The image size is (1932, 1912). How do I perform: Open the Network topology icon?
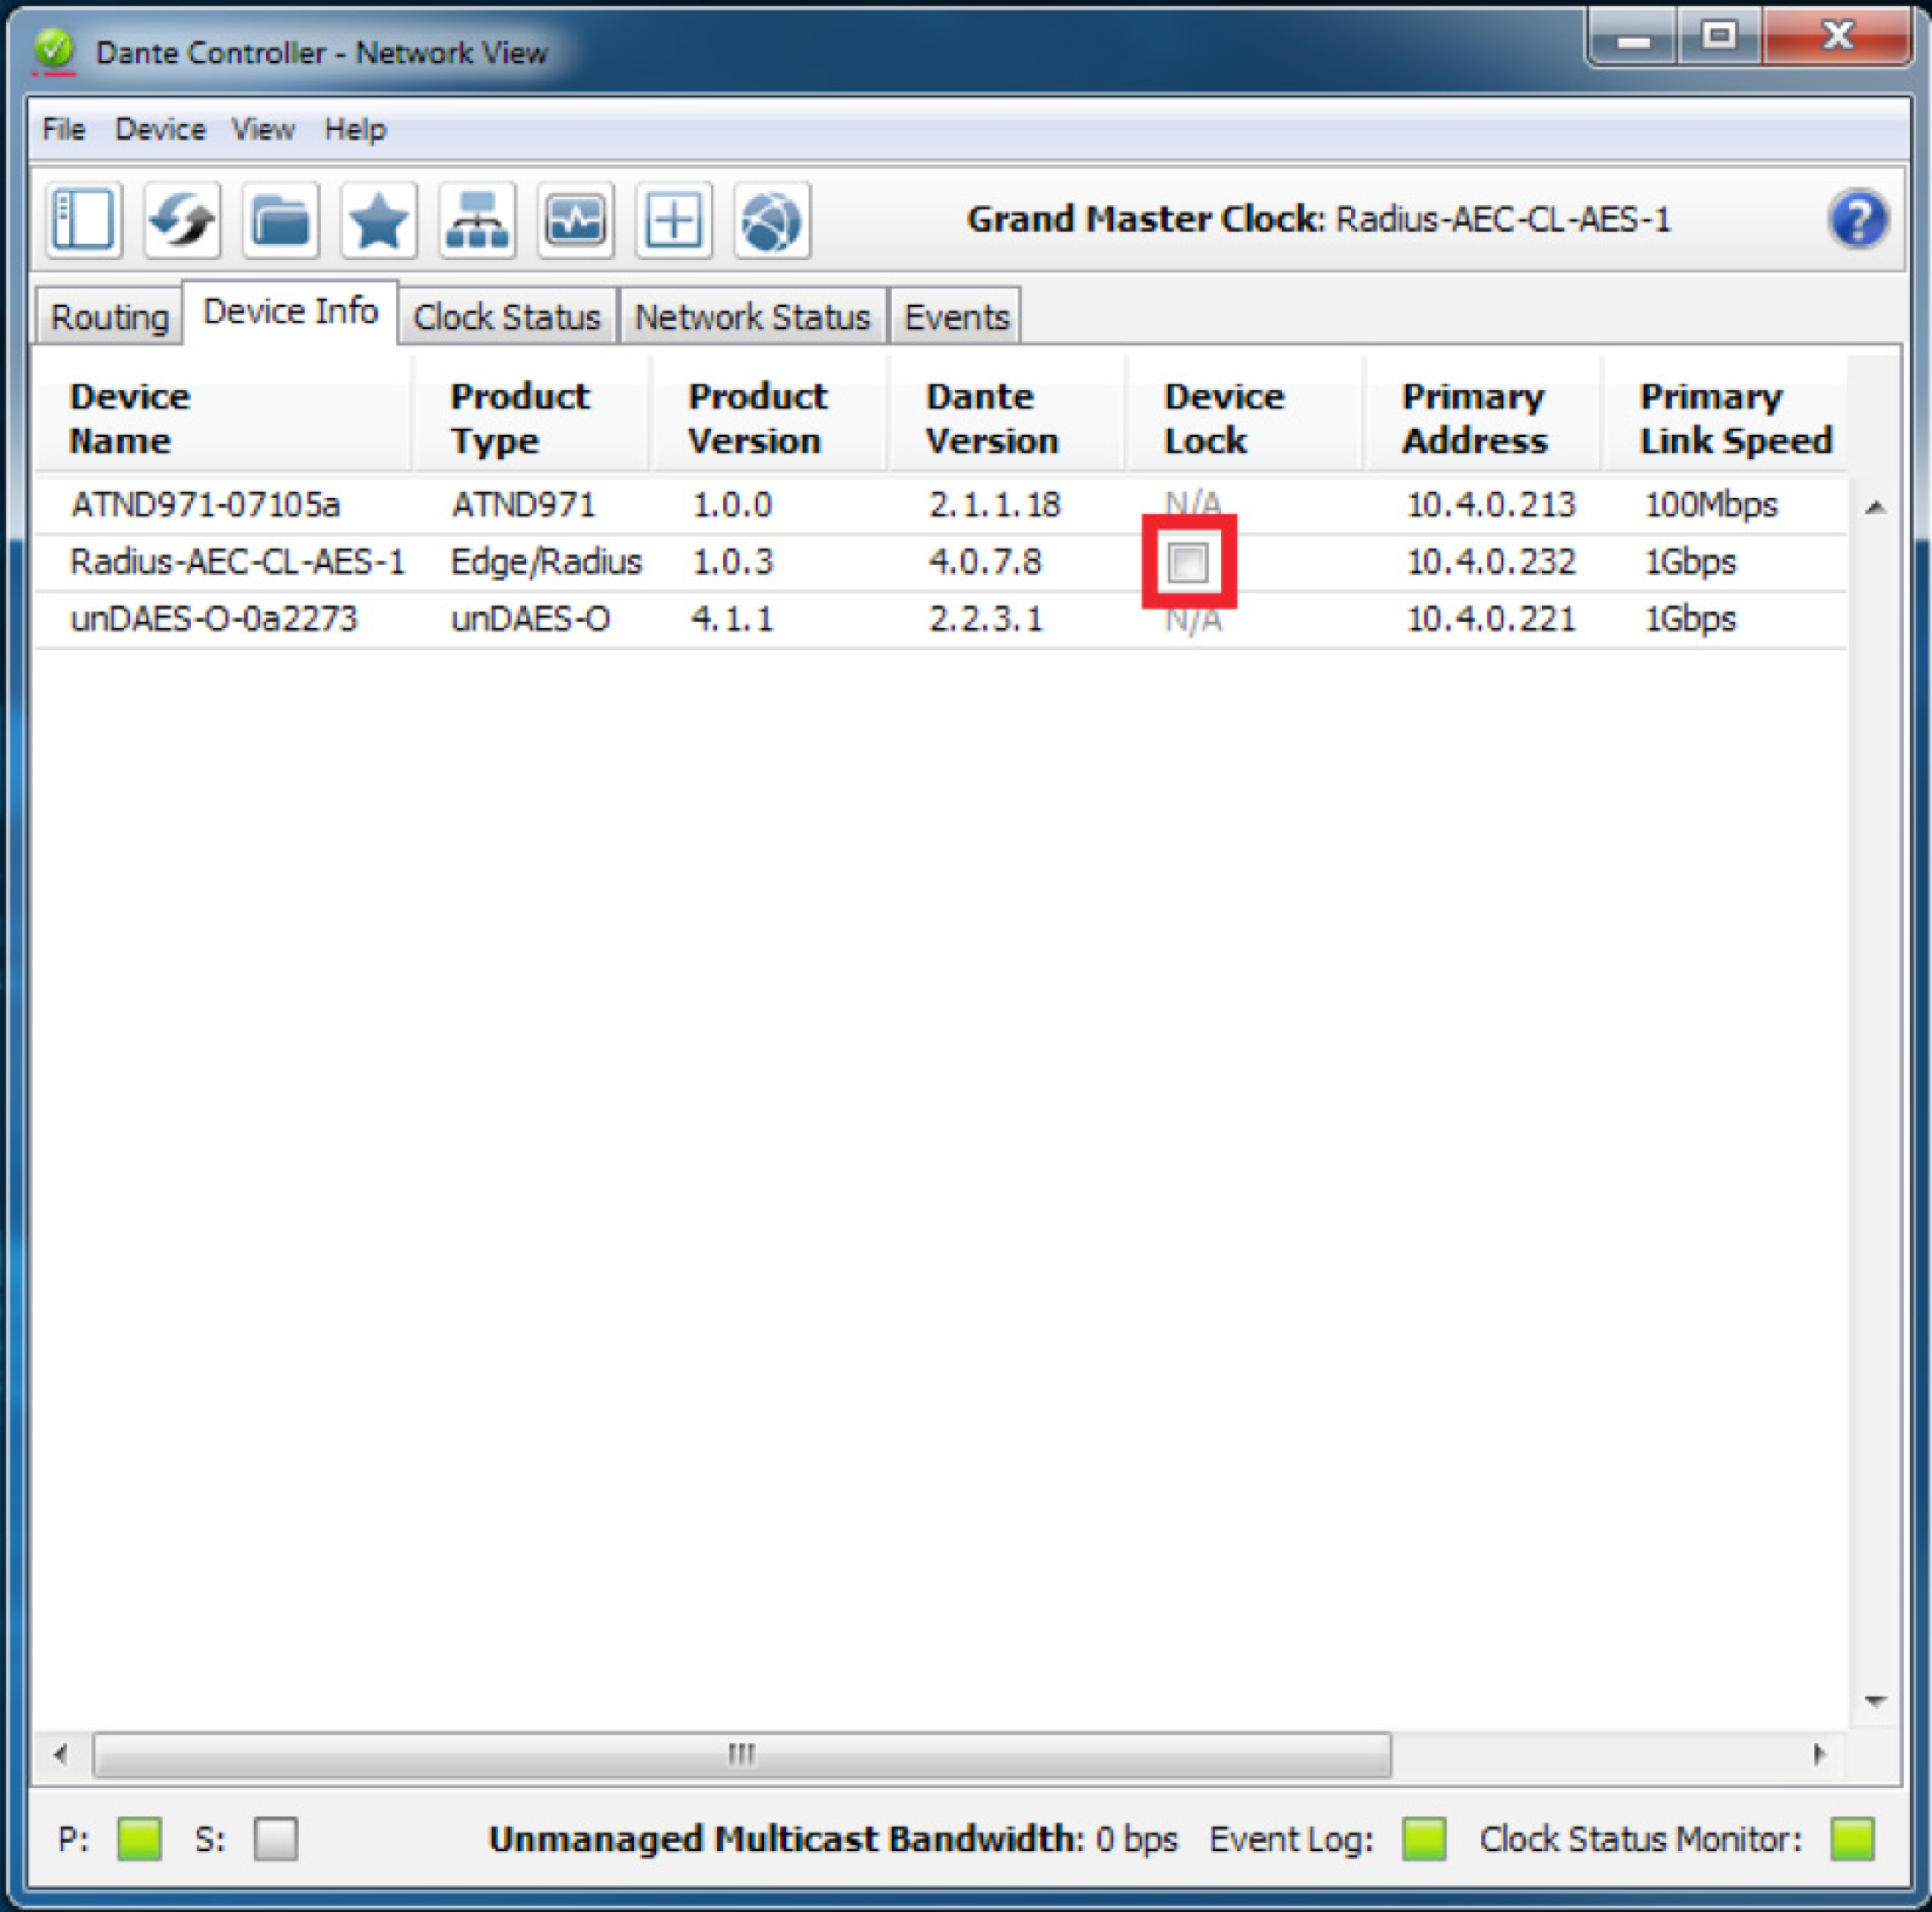pyautogui.click(x=477, y=220)
